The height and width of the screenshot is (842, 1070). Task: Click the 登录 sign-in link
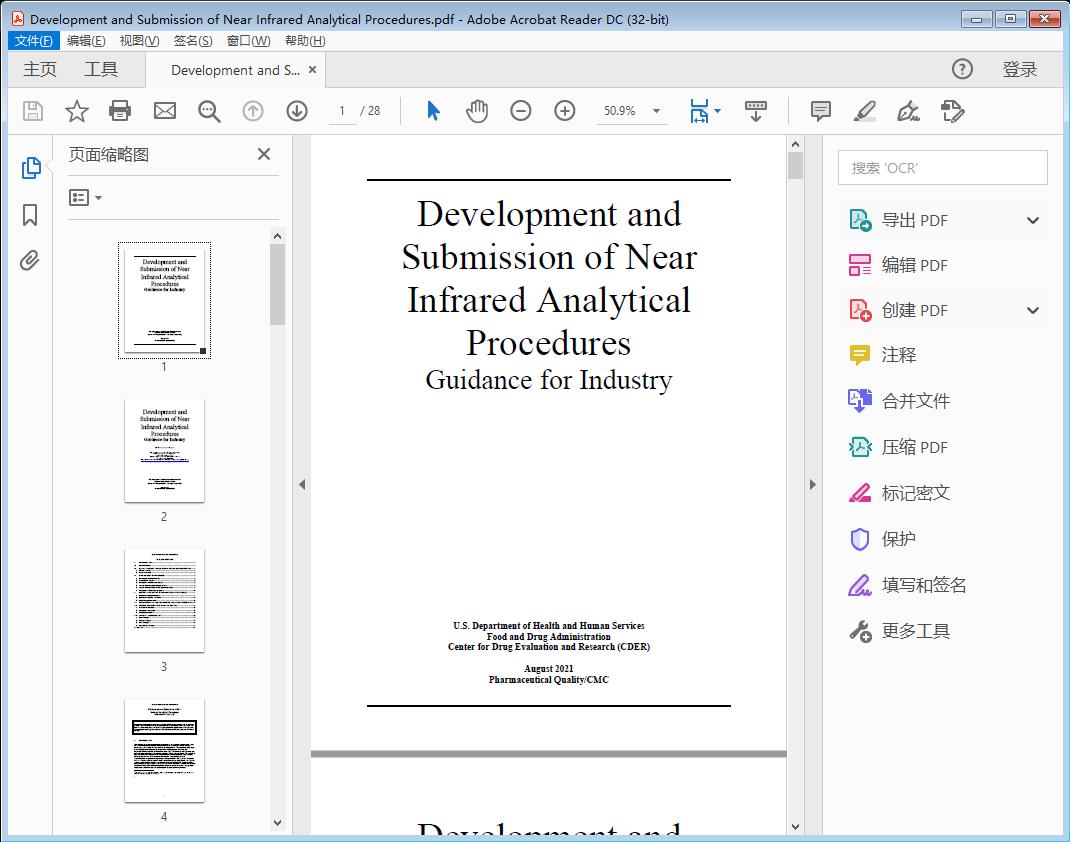point(1021,69)
